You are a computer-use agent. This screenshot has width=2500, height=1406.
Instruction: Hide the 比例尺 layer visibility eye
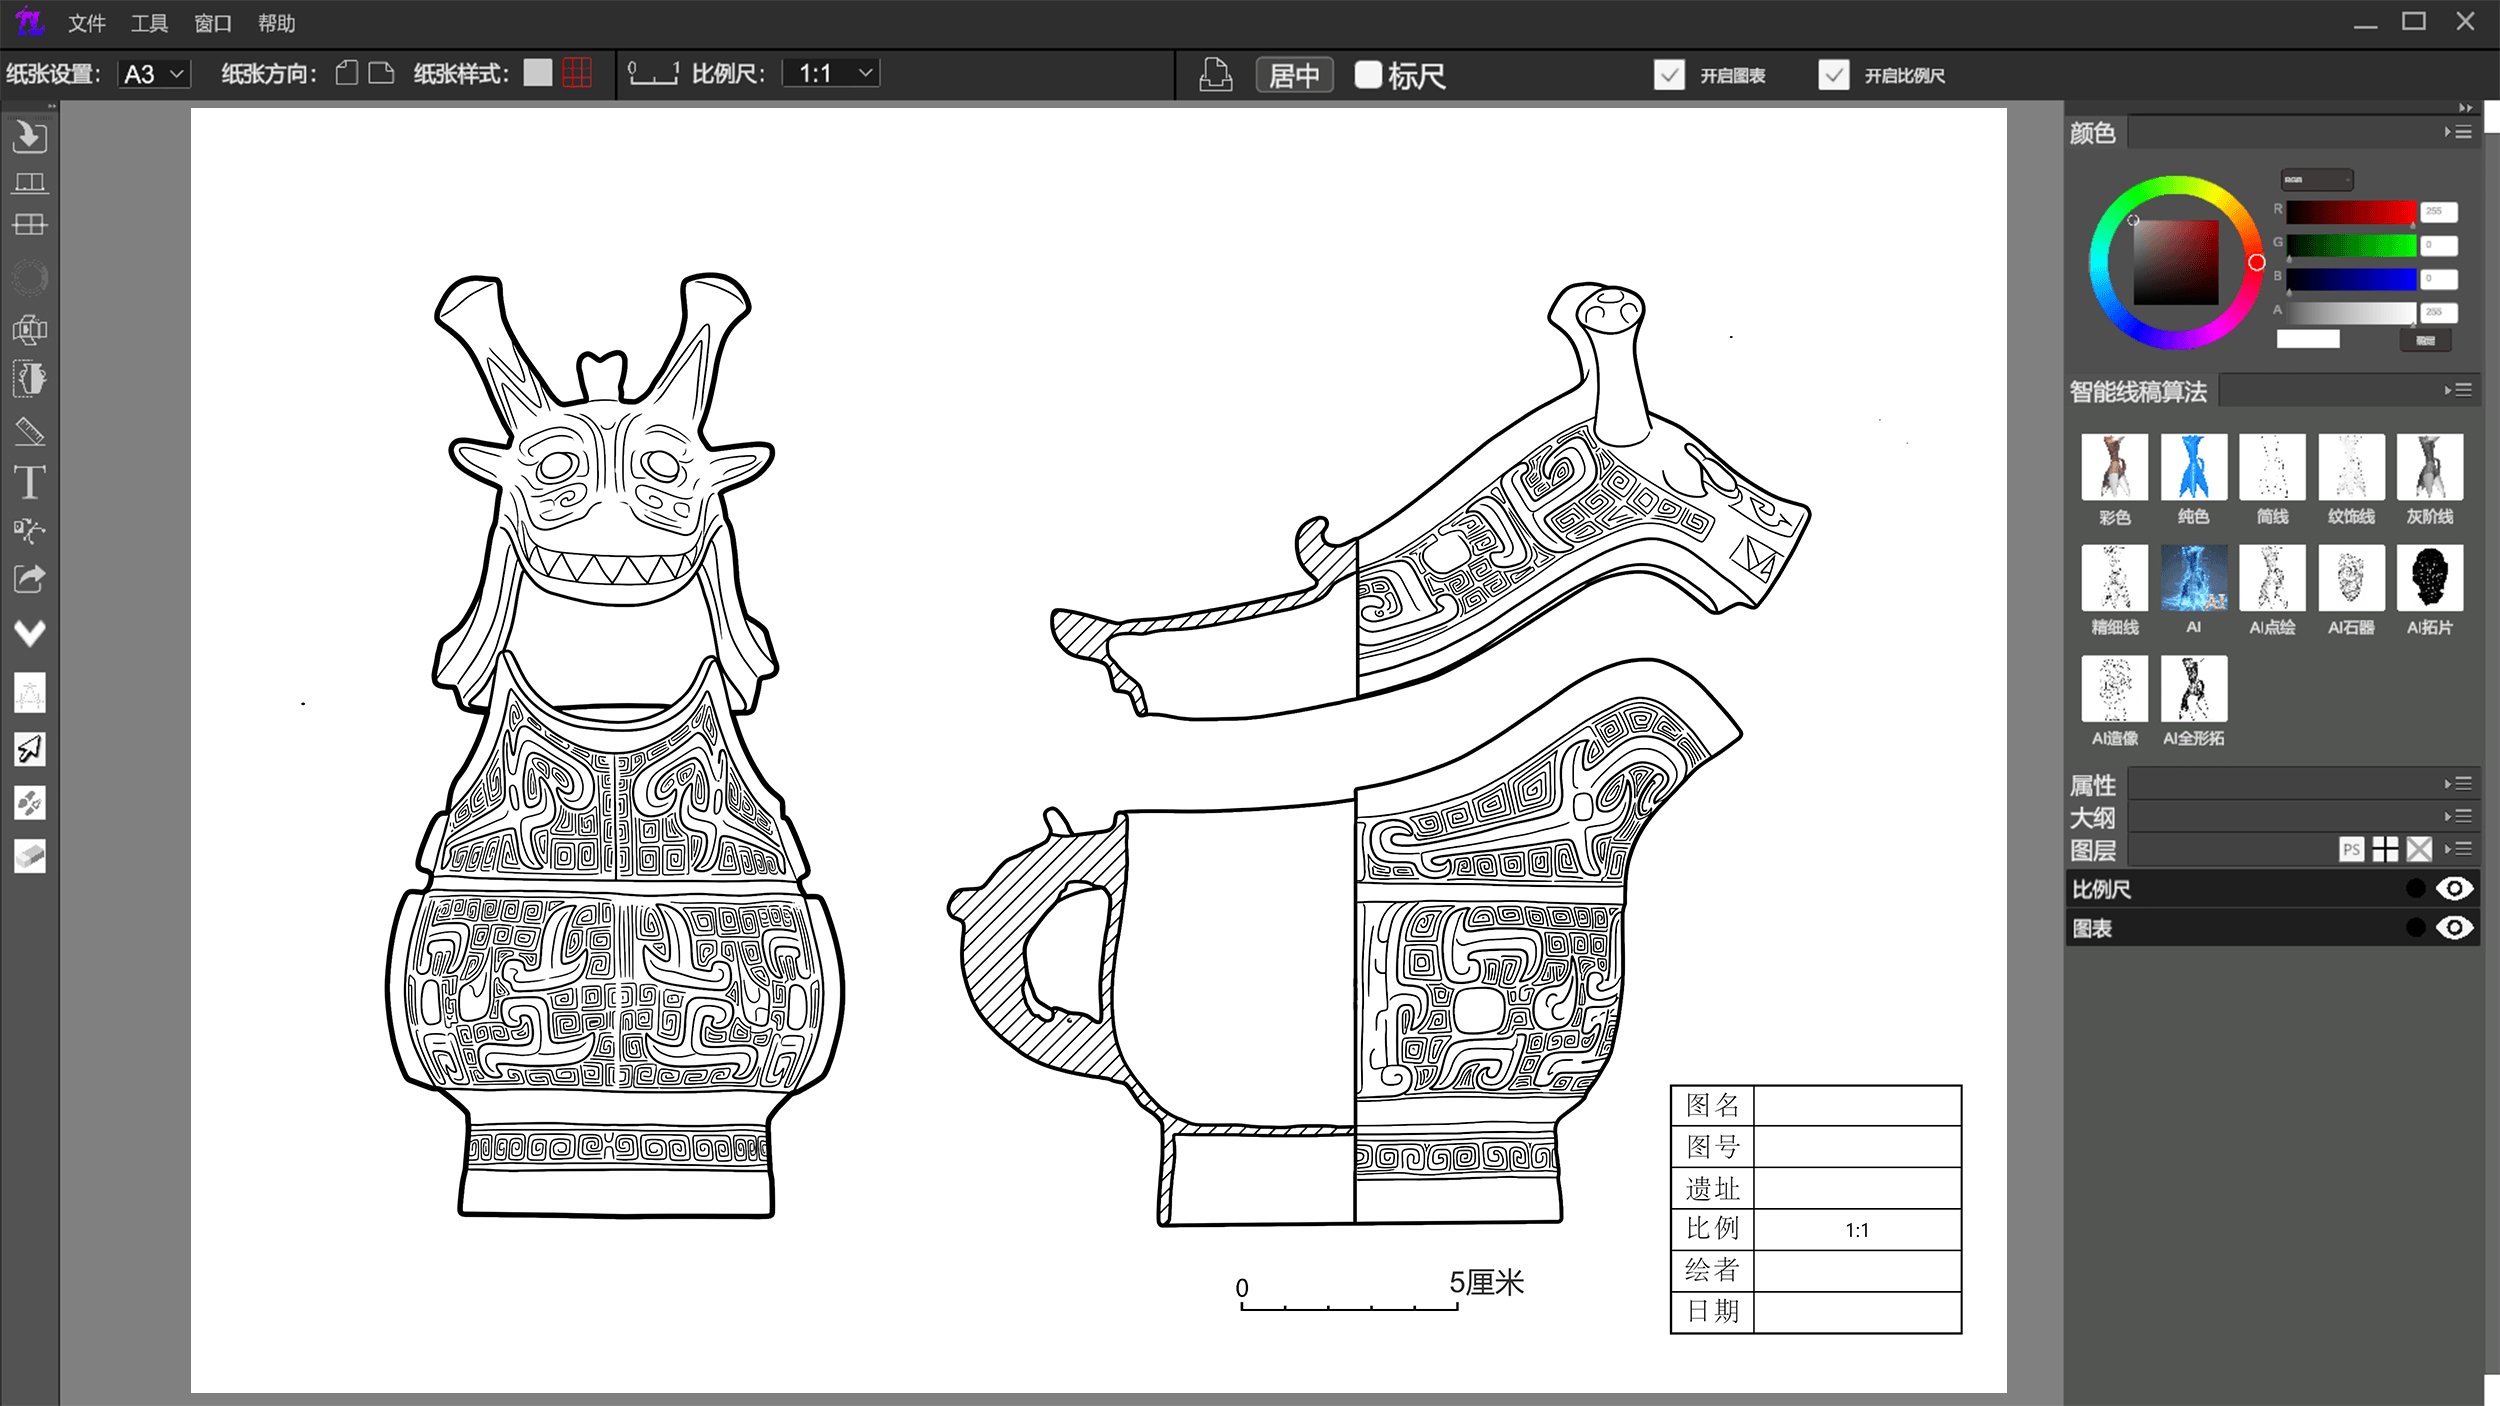pos(2454,888)
